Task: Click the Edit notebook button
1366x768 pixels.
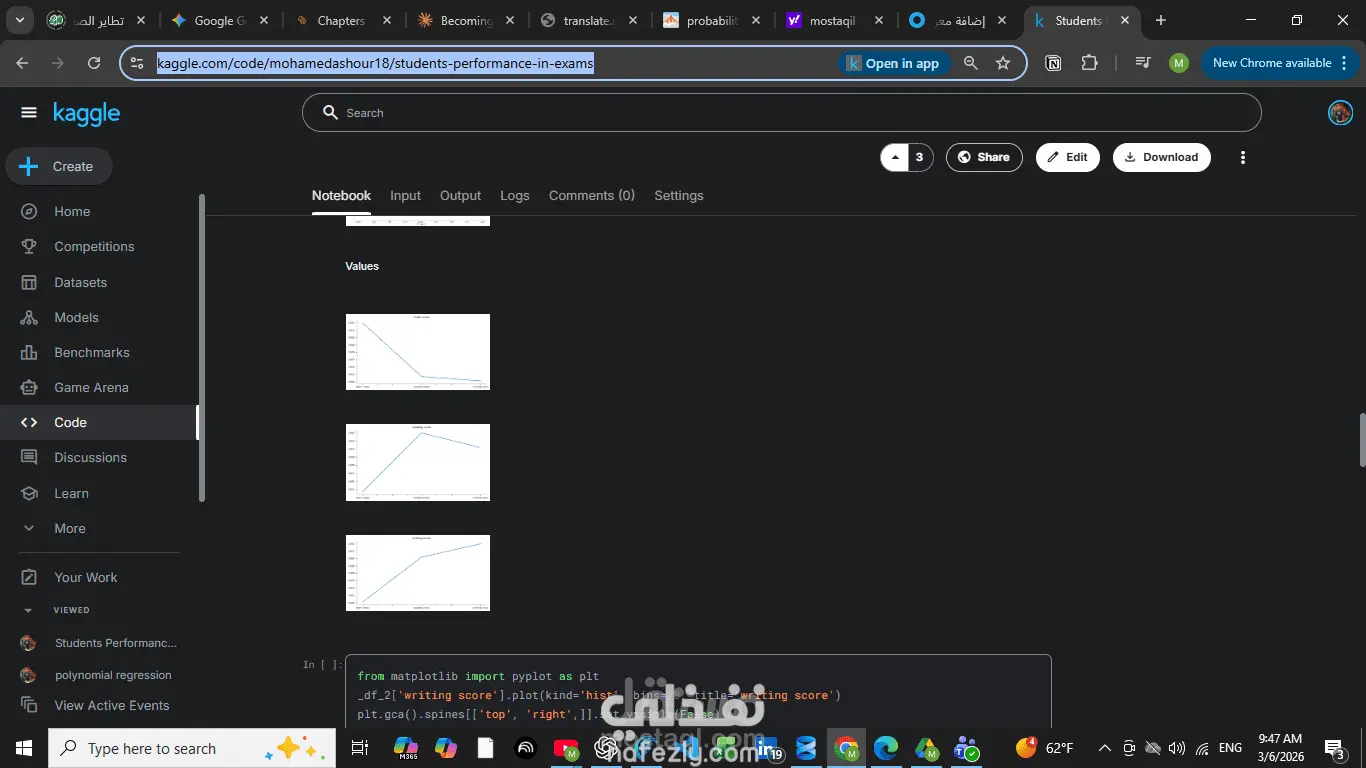Action: tap(1067, 157)
